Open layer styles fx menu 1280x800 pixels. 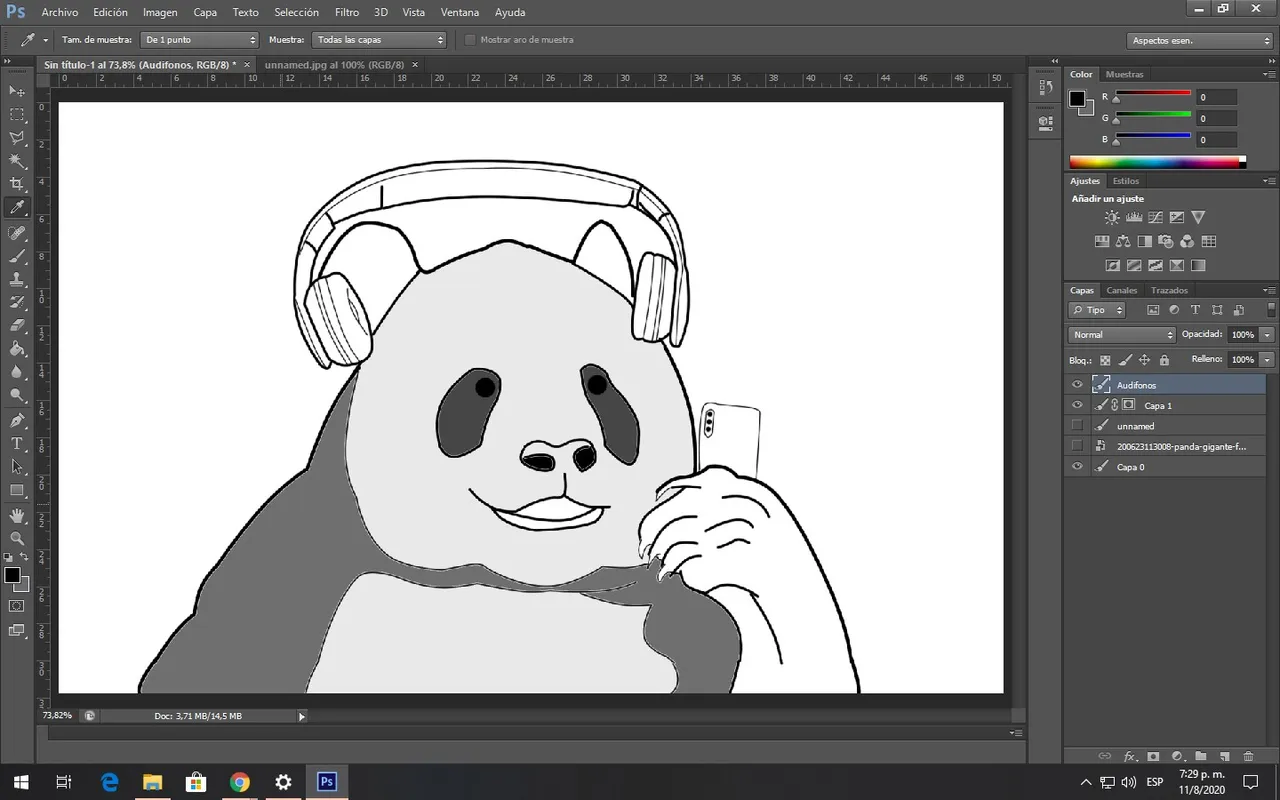pyautogui.click(x=1130, y=757)
